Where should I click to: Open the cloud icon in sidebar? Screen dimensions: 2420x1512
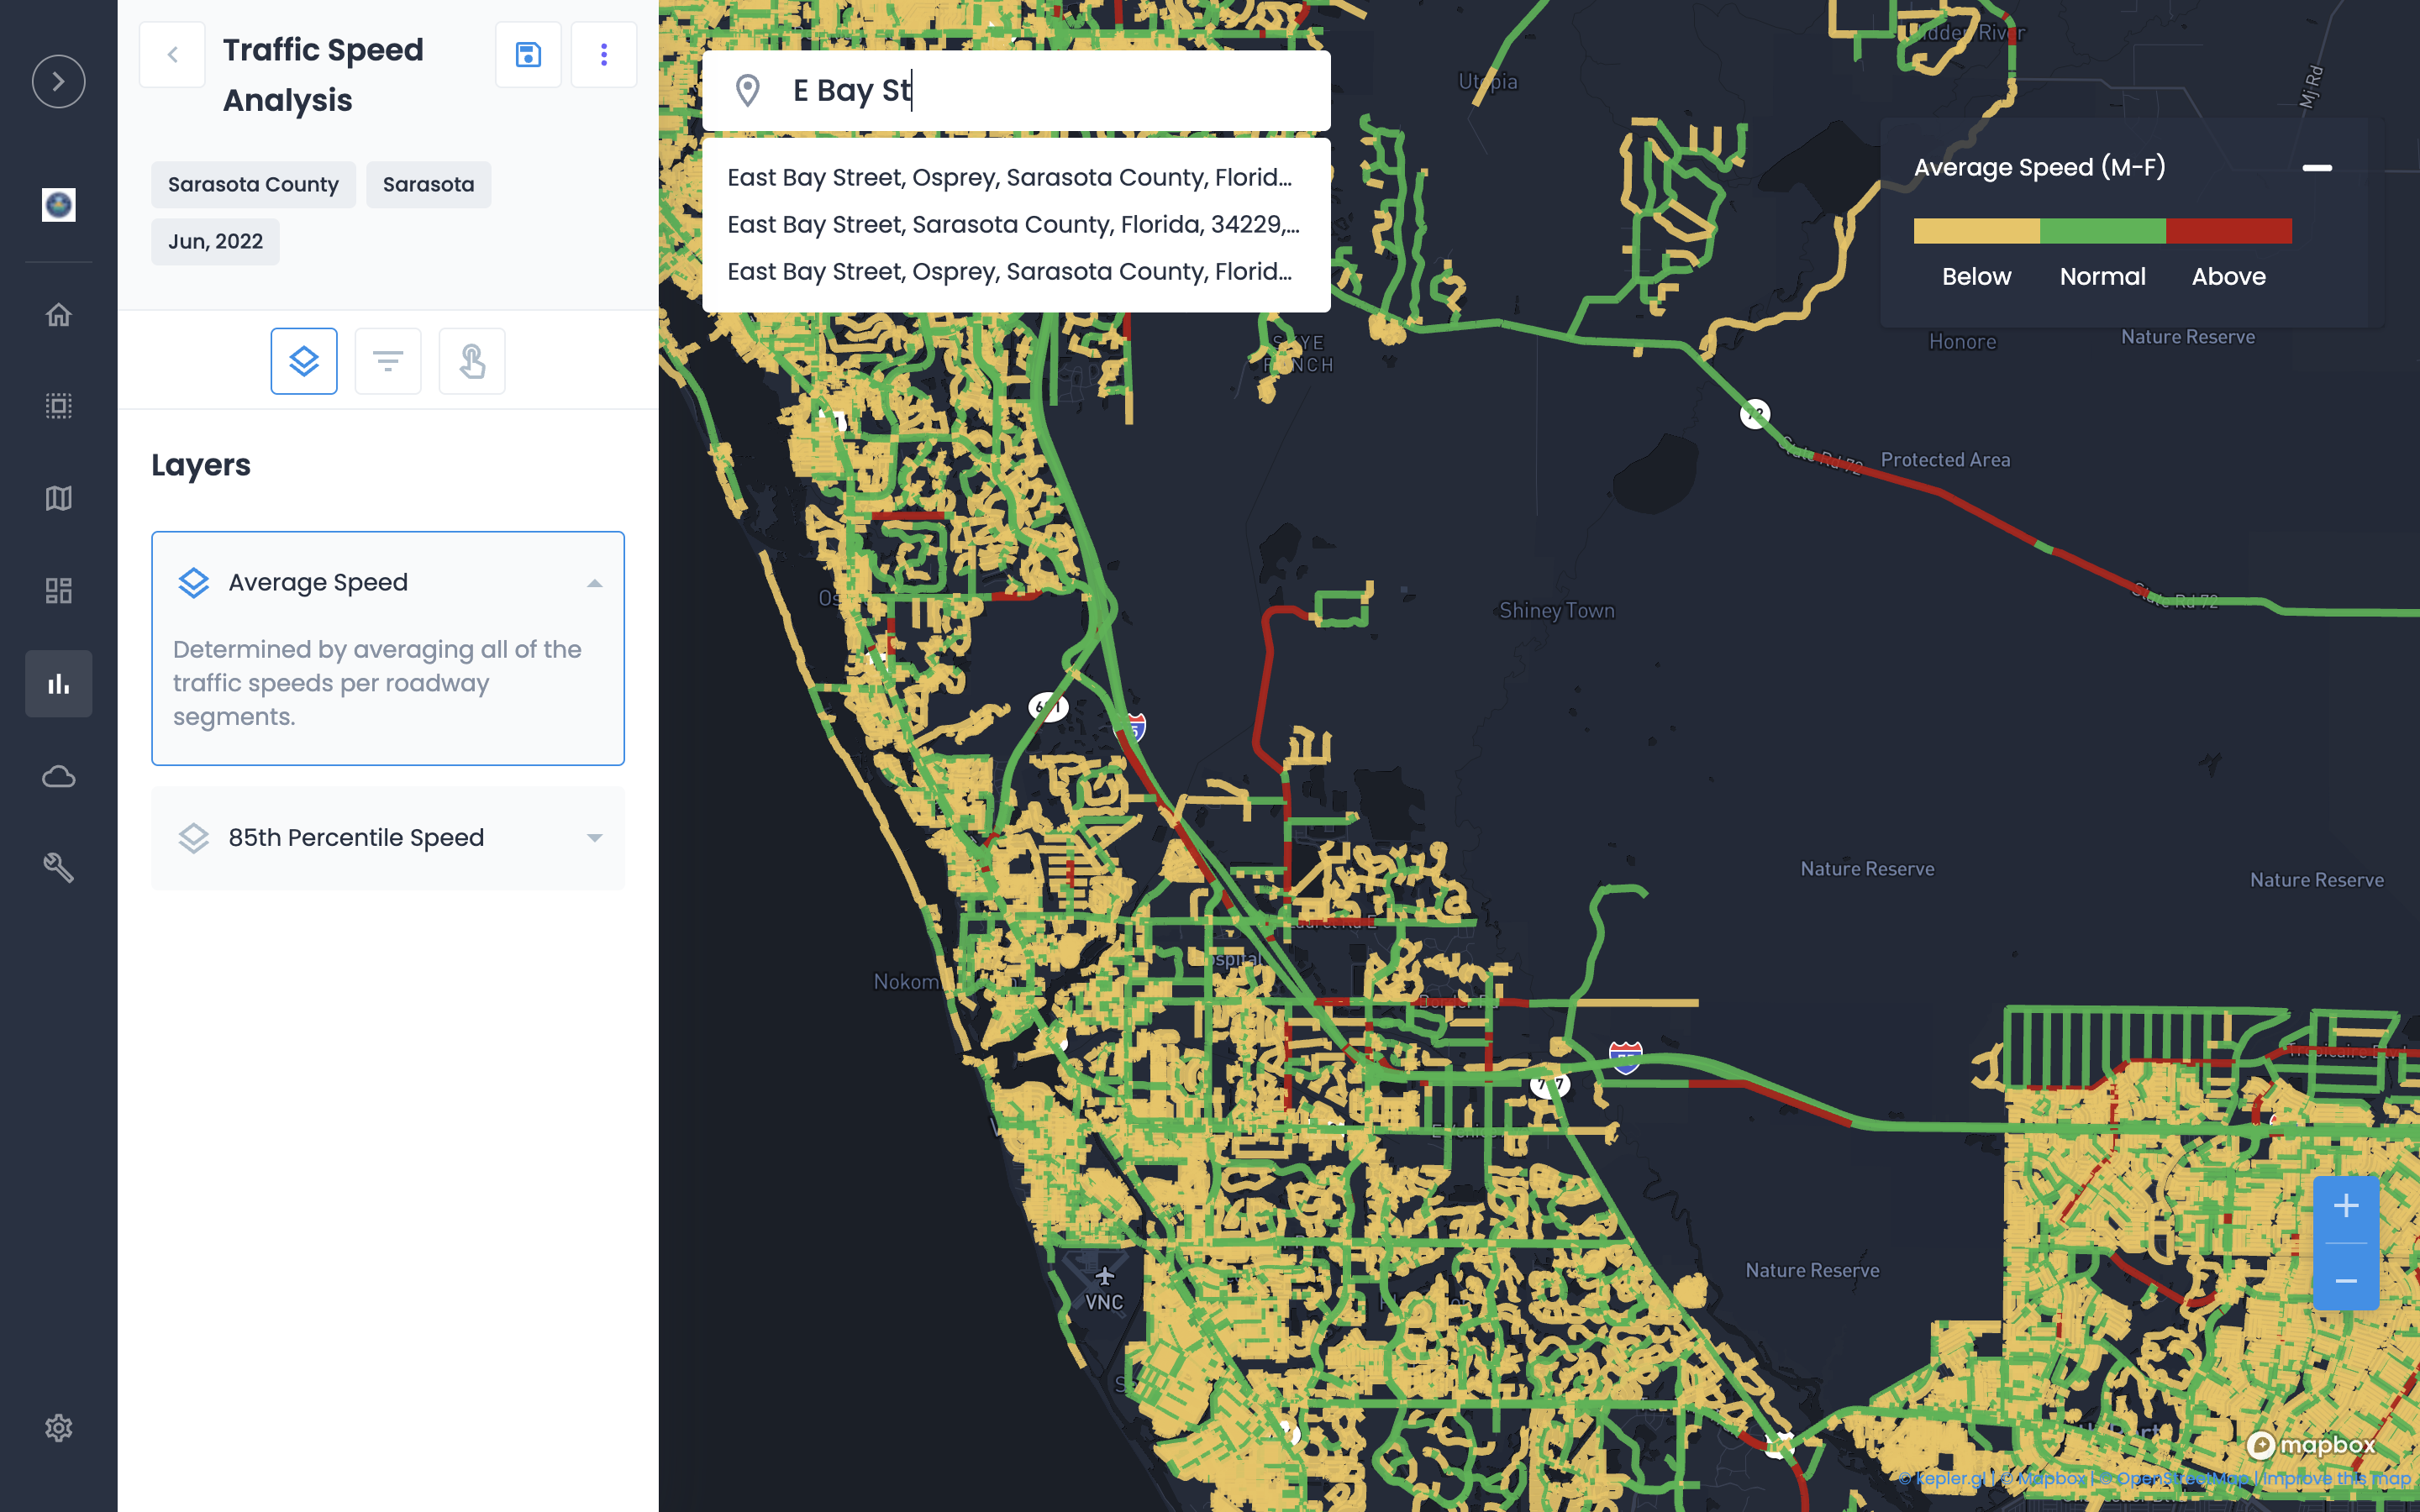(x=58, y=776)
